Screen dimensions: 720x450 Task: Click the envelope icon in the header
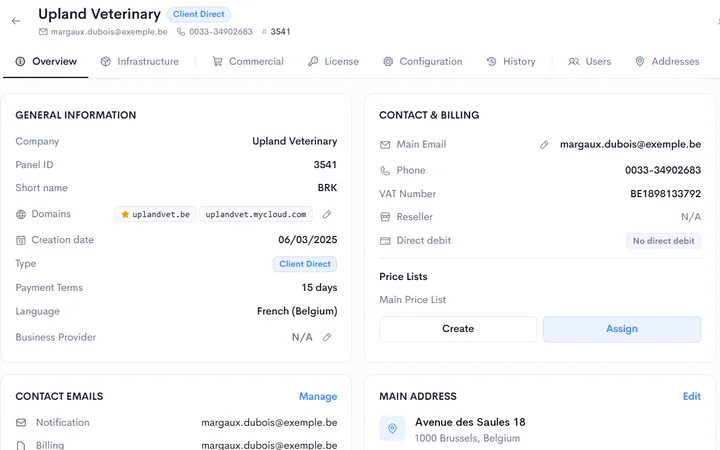(43, 32)
